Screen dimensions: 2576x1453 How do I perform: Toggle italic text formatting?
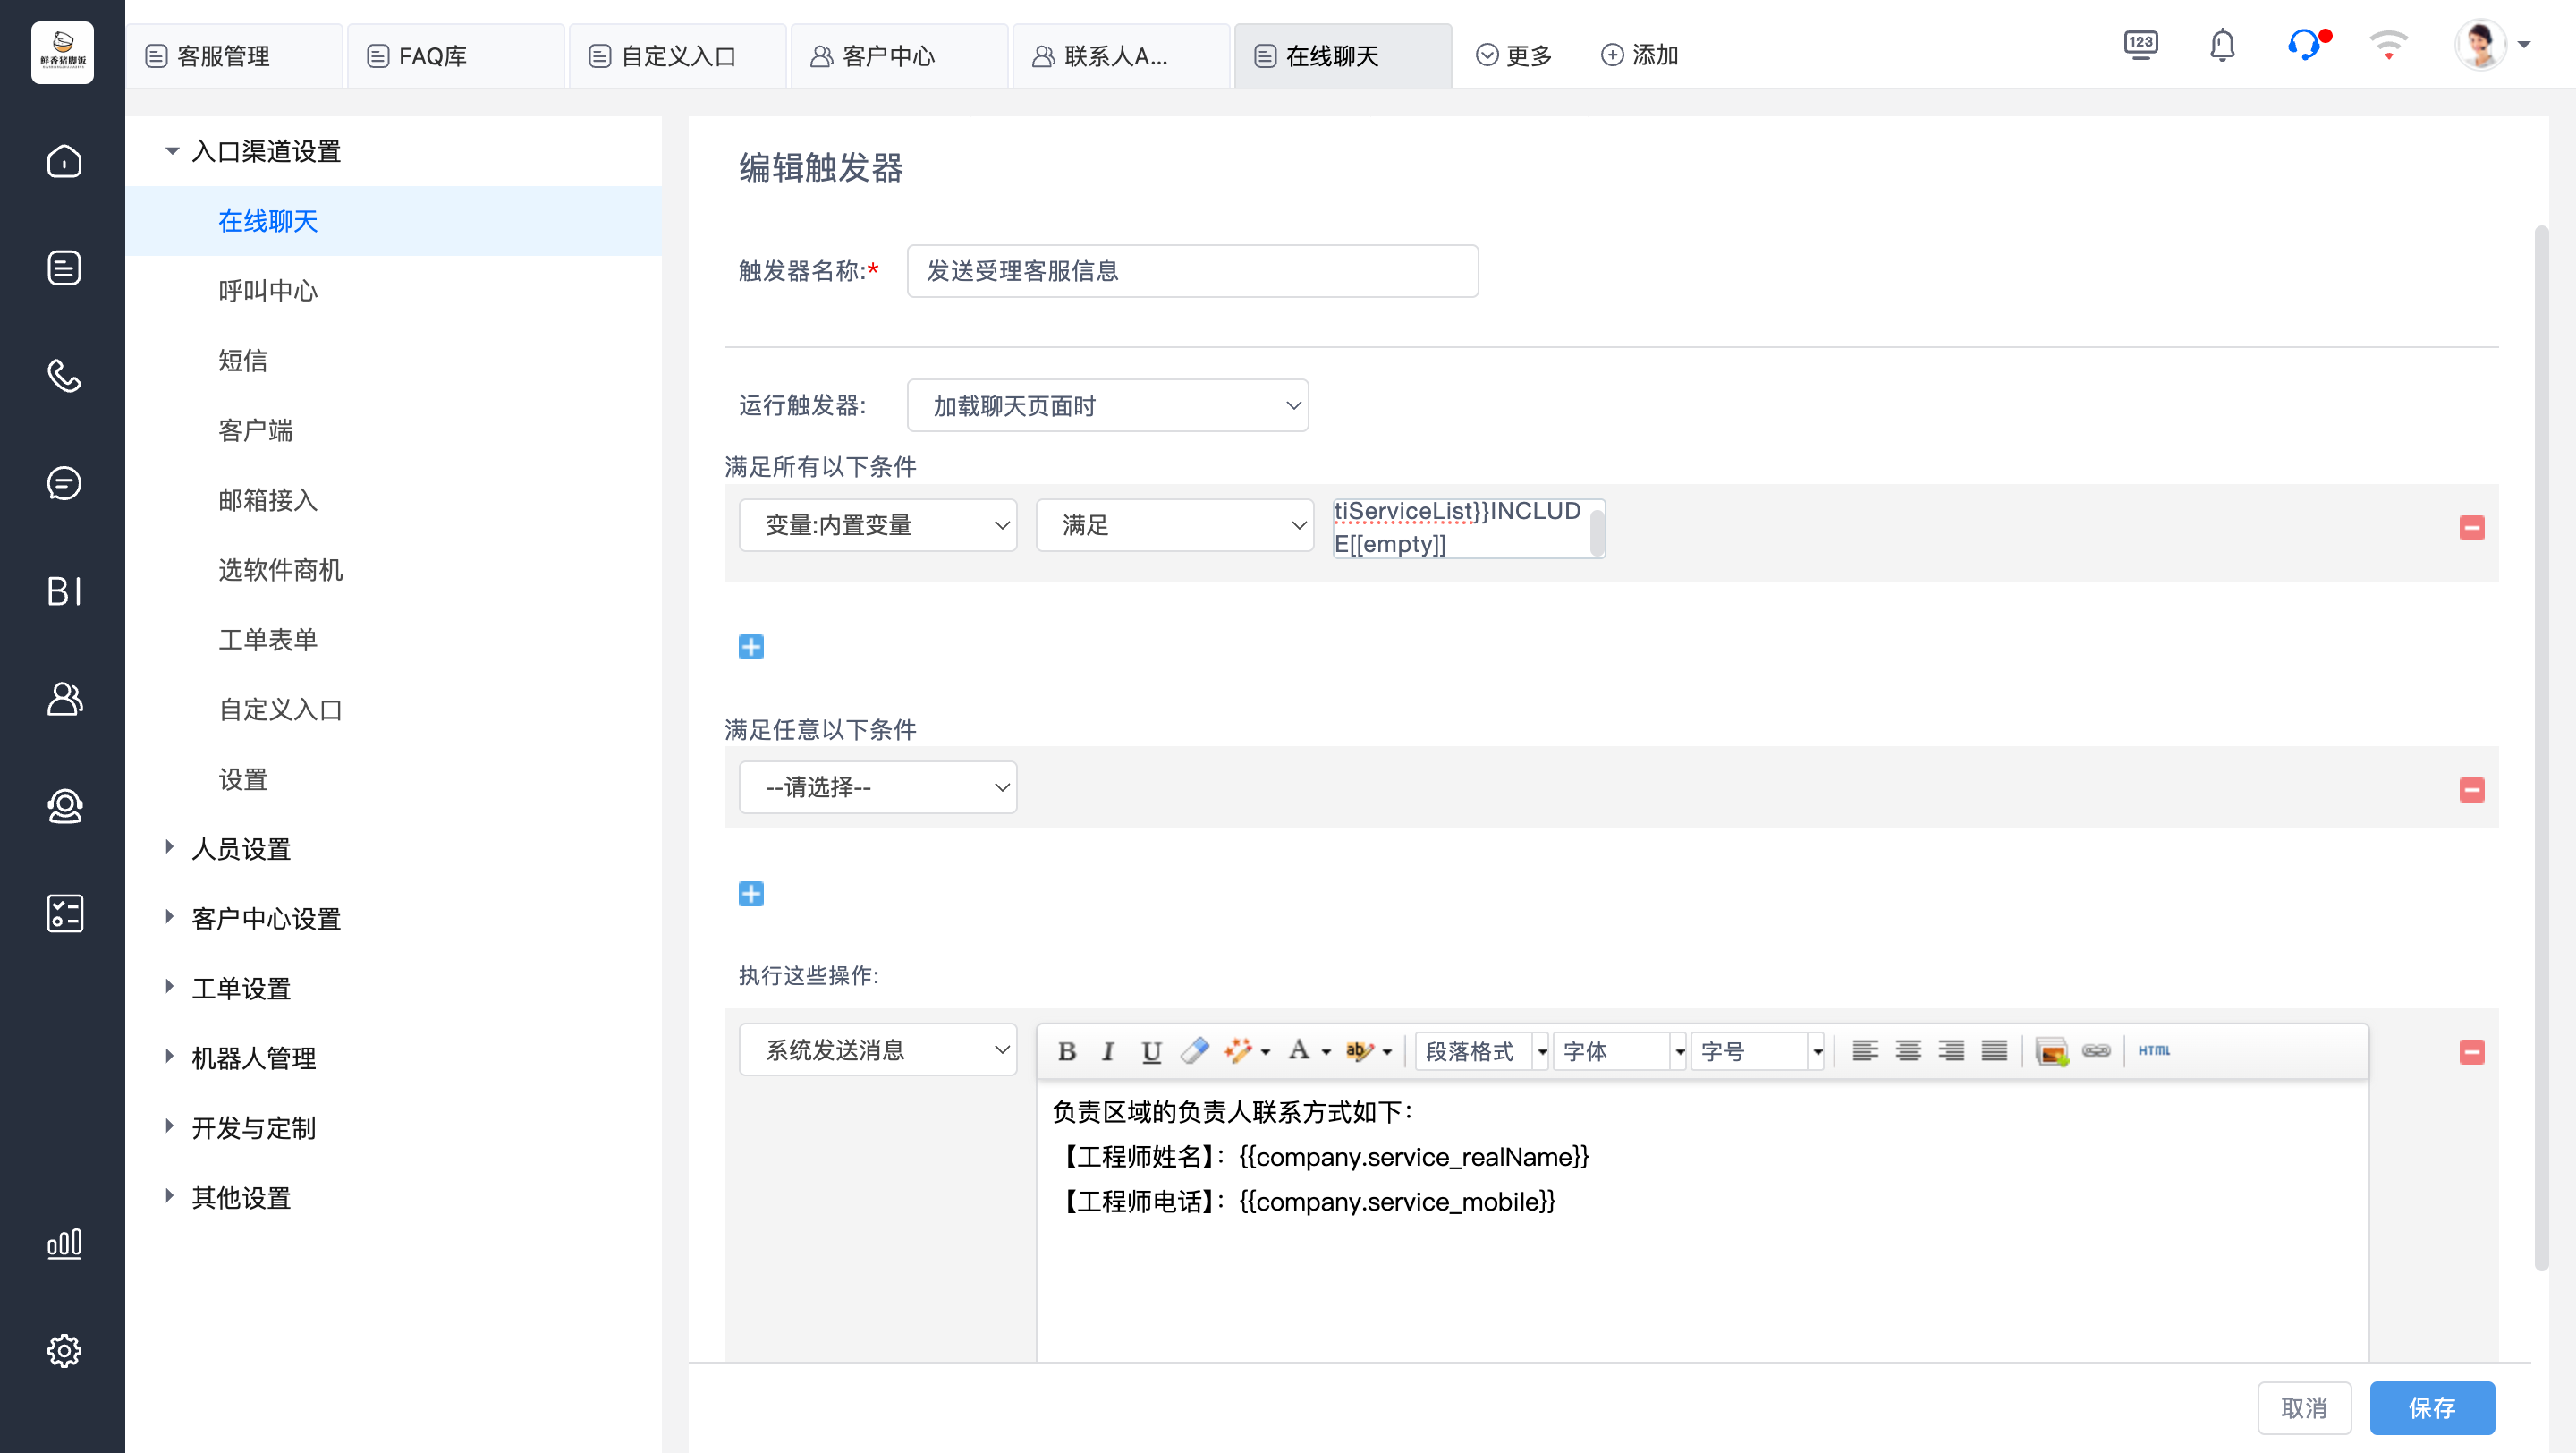[x=1107, y=1051]
